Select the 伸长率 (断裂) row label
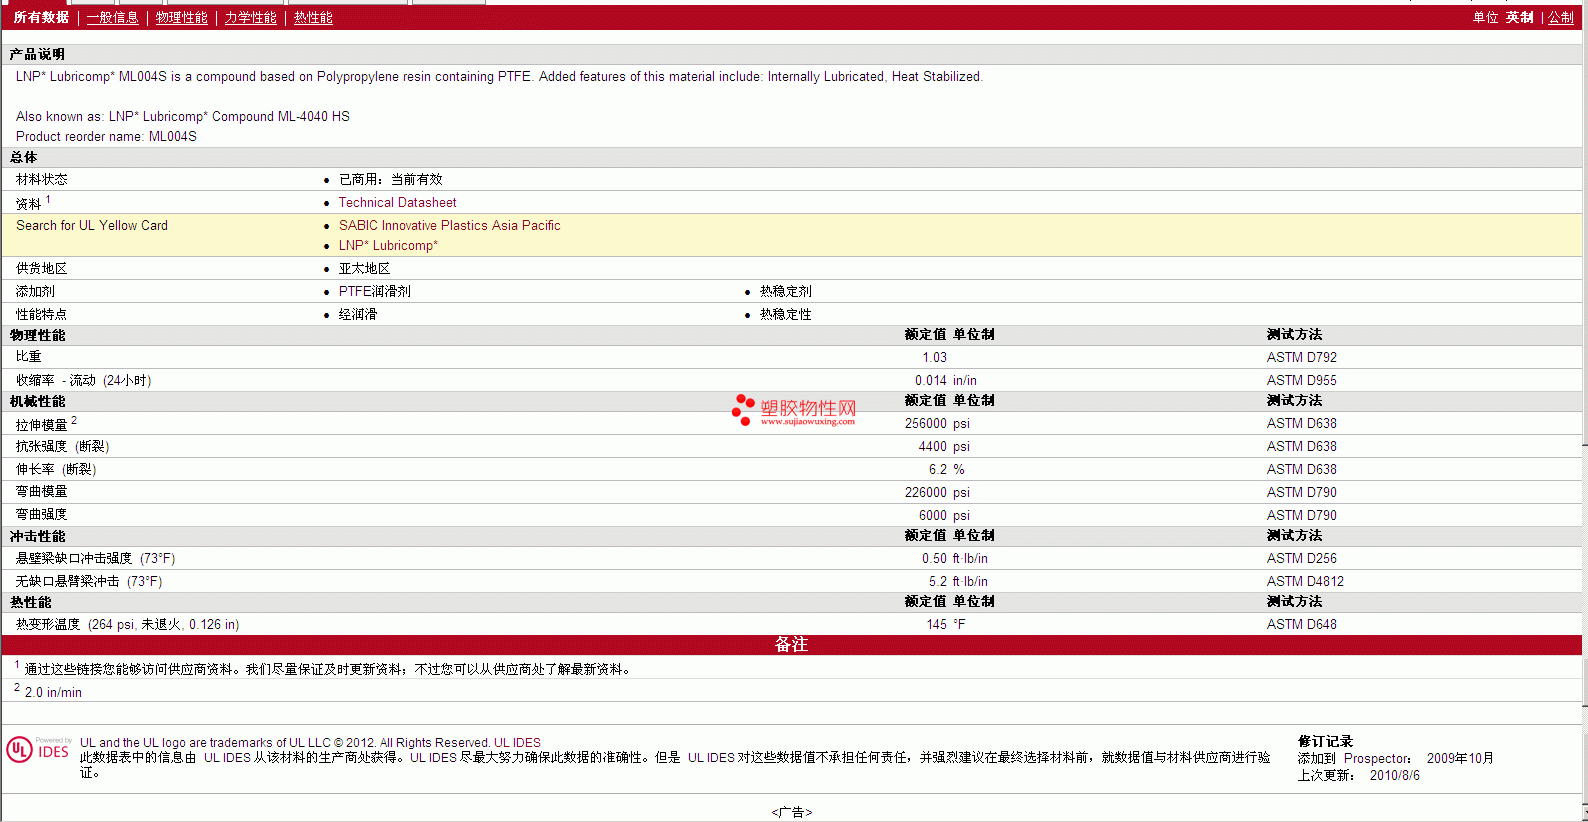The image size is (1588, 822). pyautogui.click(x=56, y=470)
